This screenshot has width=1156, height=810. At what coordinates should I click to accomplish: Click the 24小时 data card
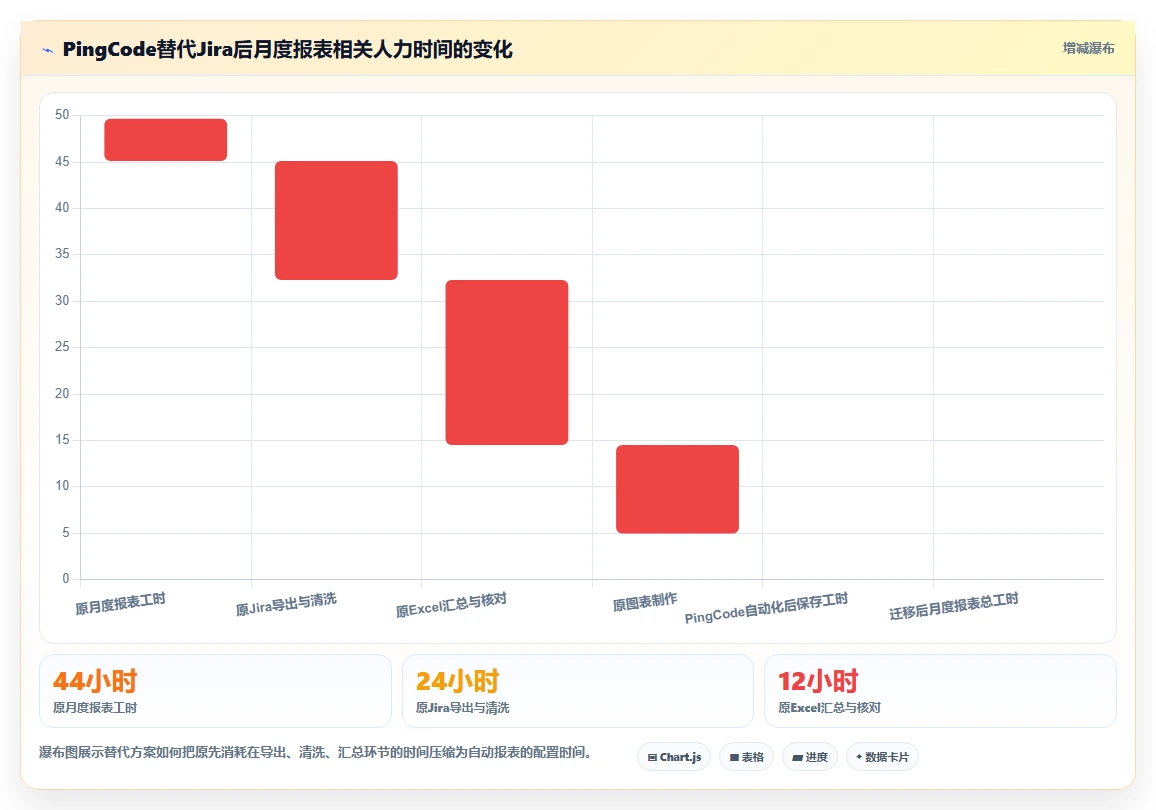[578, 691]
